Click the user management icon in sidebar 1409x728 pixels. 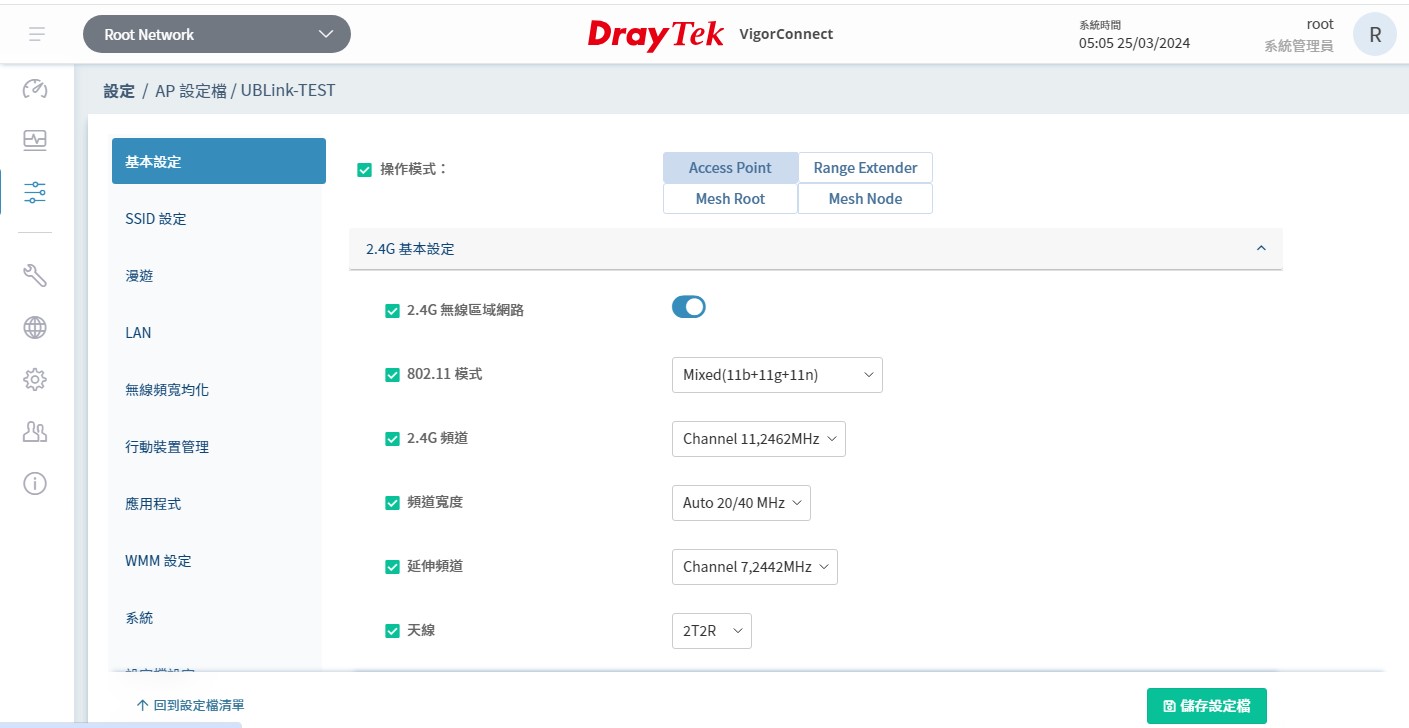[35, 431]
